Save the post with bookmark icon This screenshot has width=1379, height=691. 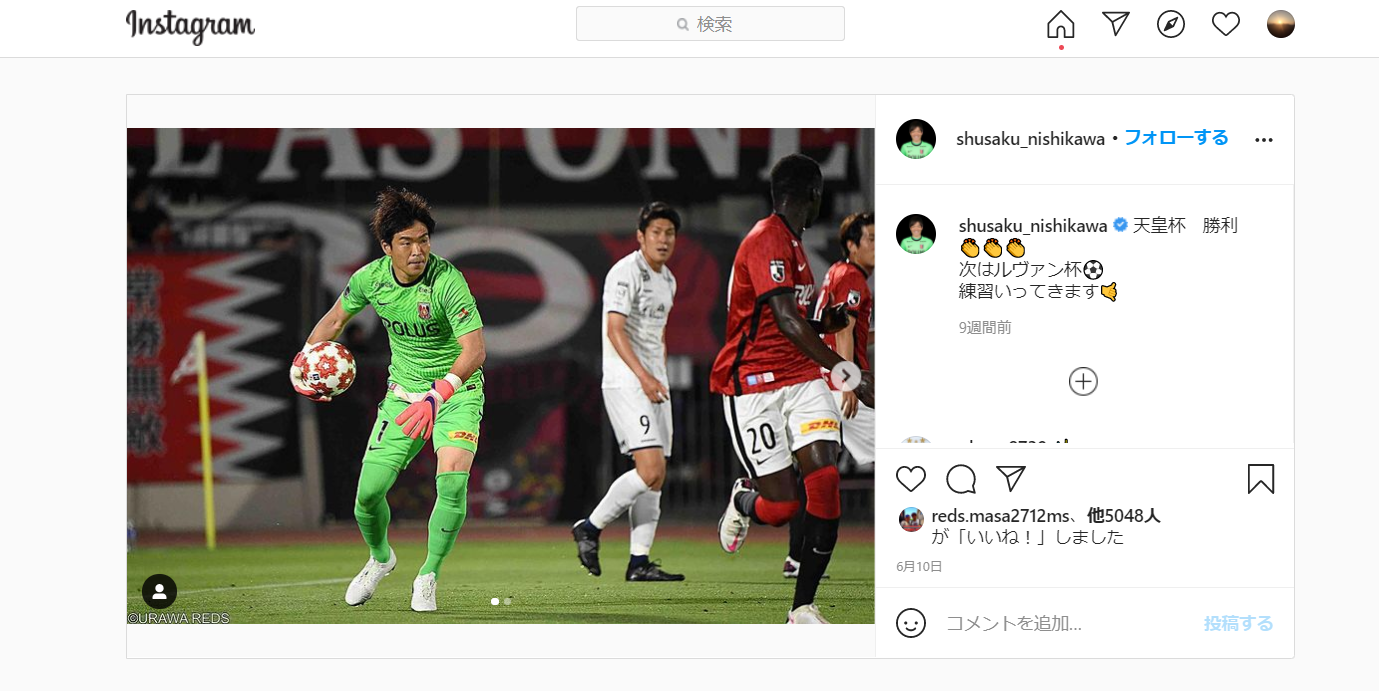click(1261, 479)
